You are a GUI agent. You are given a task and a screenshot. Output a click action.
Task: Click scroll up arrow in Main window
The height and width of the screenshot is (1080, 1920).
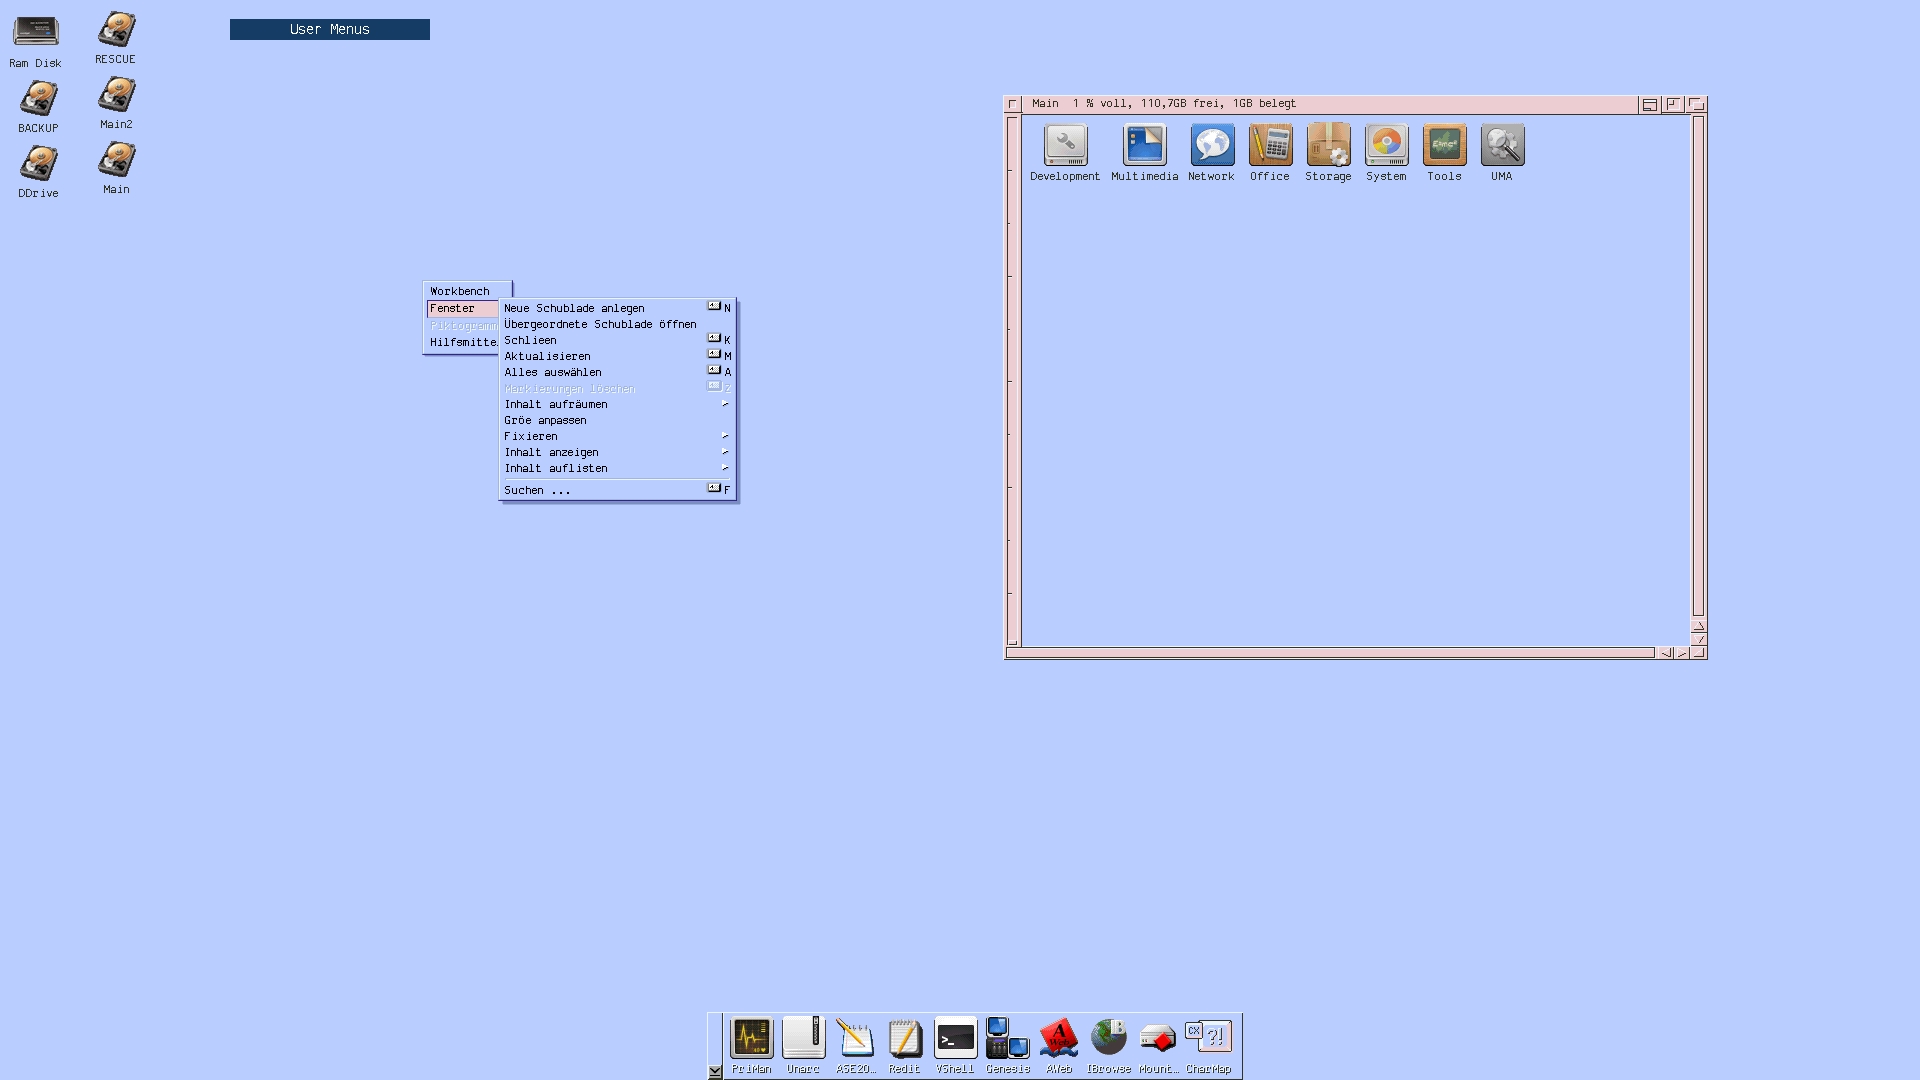click(1698, 626)
